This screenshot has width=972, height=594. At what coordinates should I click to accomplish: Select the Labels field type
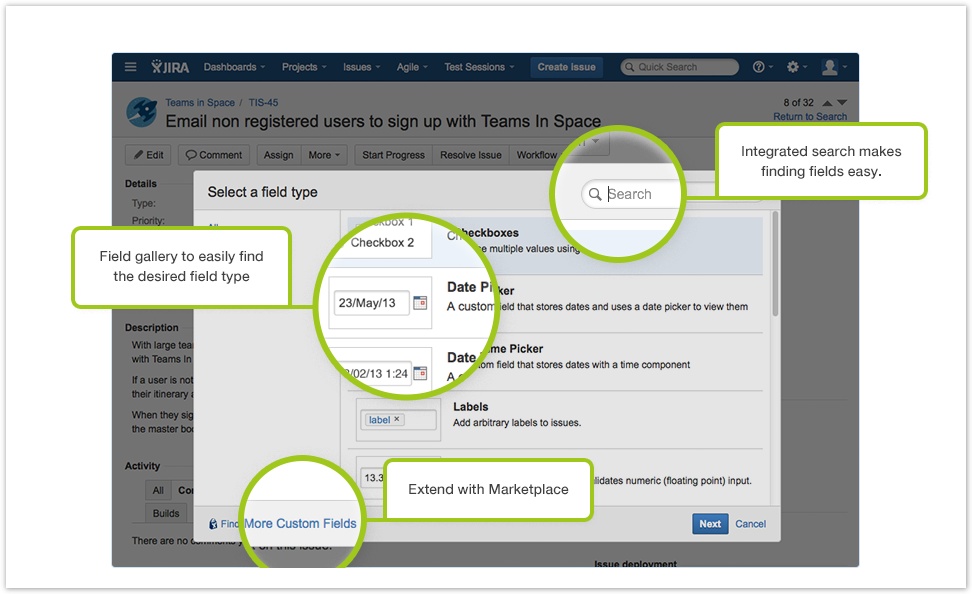click(x=555, y=420)
